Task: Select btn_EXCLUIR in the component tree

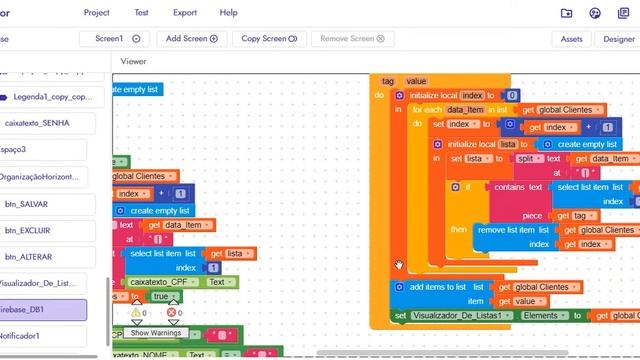Action: click(47, 231)
